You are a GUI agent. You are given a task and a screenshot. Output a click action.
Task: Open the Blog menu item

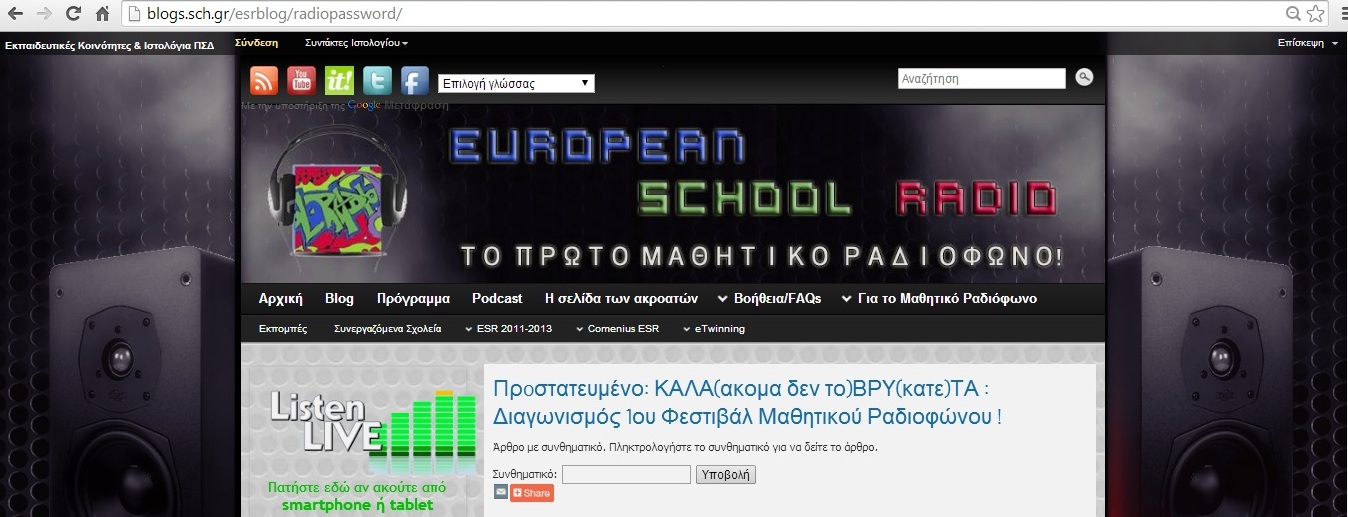click(x=339, y=298)
